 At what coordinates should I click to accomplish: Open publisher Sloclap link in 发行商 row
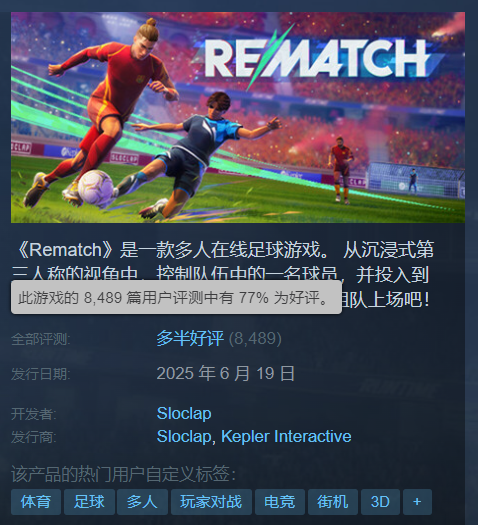coord(184,436)
